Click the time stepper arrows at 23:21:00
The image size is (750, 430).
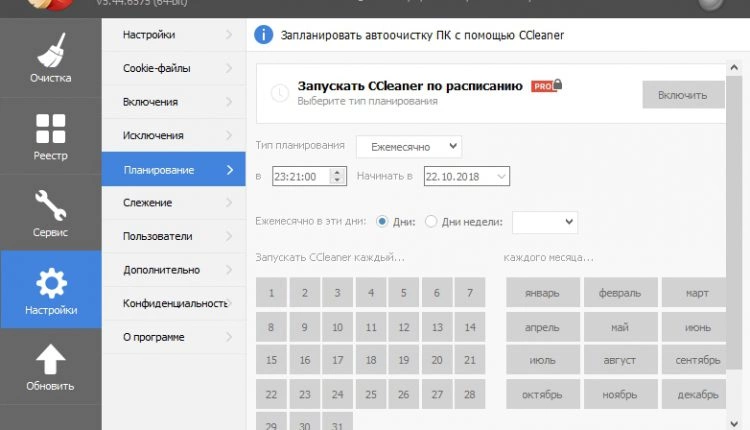pos(338,176)
